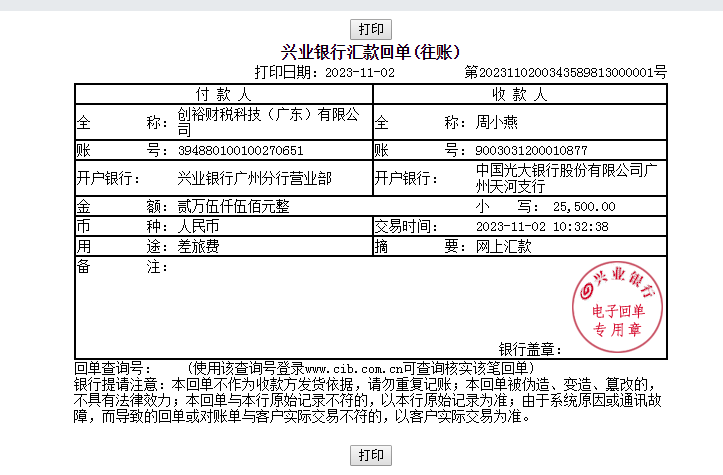Image resolution: width=723 pixels, height=475 pixels.
Task: Click the red 电子回单专用章 stamp
Action: 617,307
